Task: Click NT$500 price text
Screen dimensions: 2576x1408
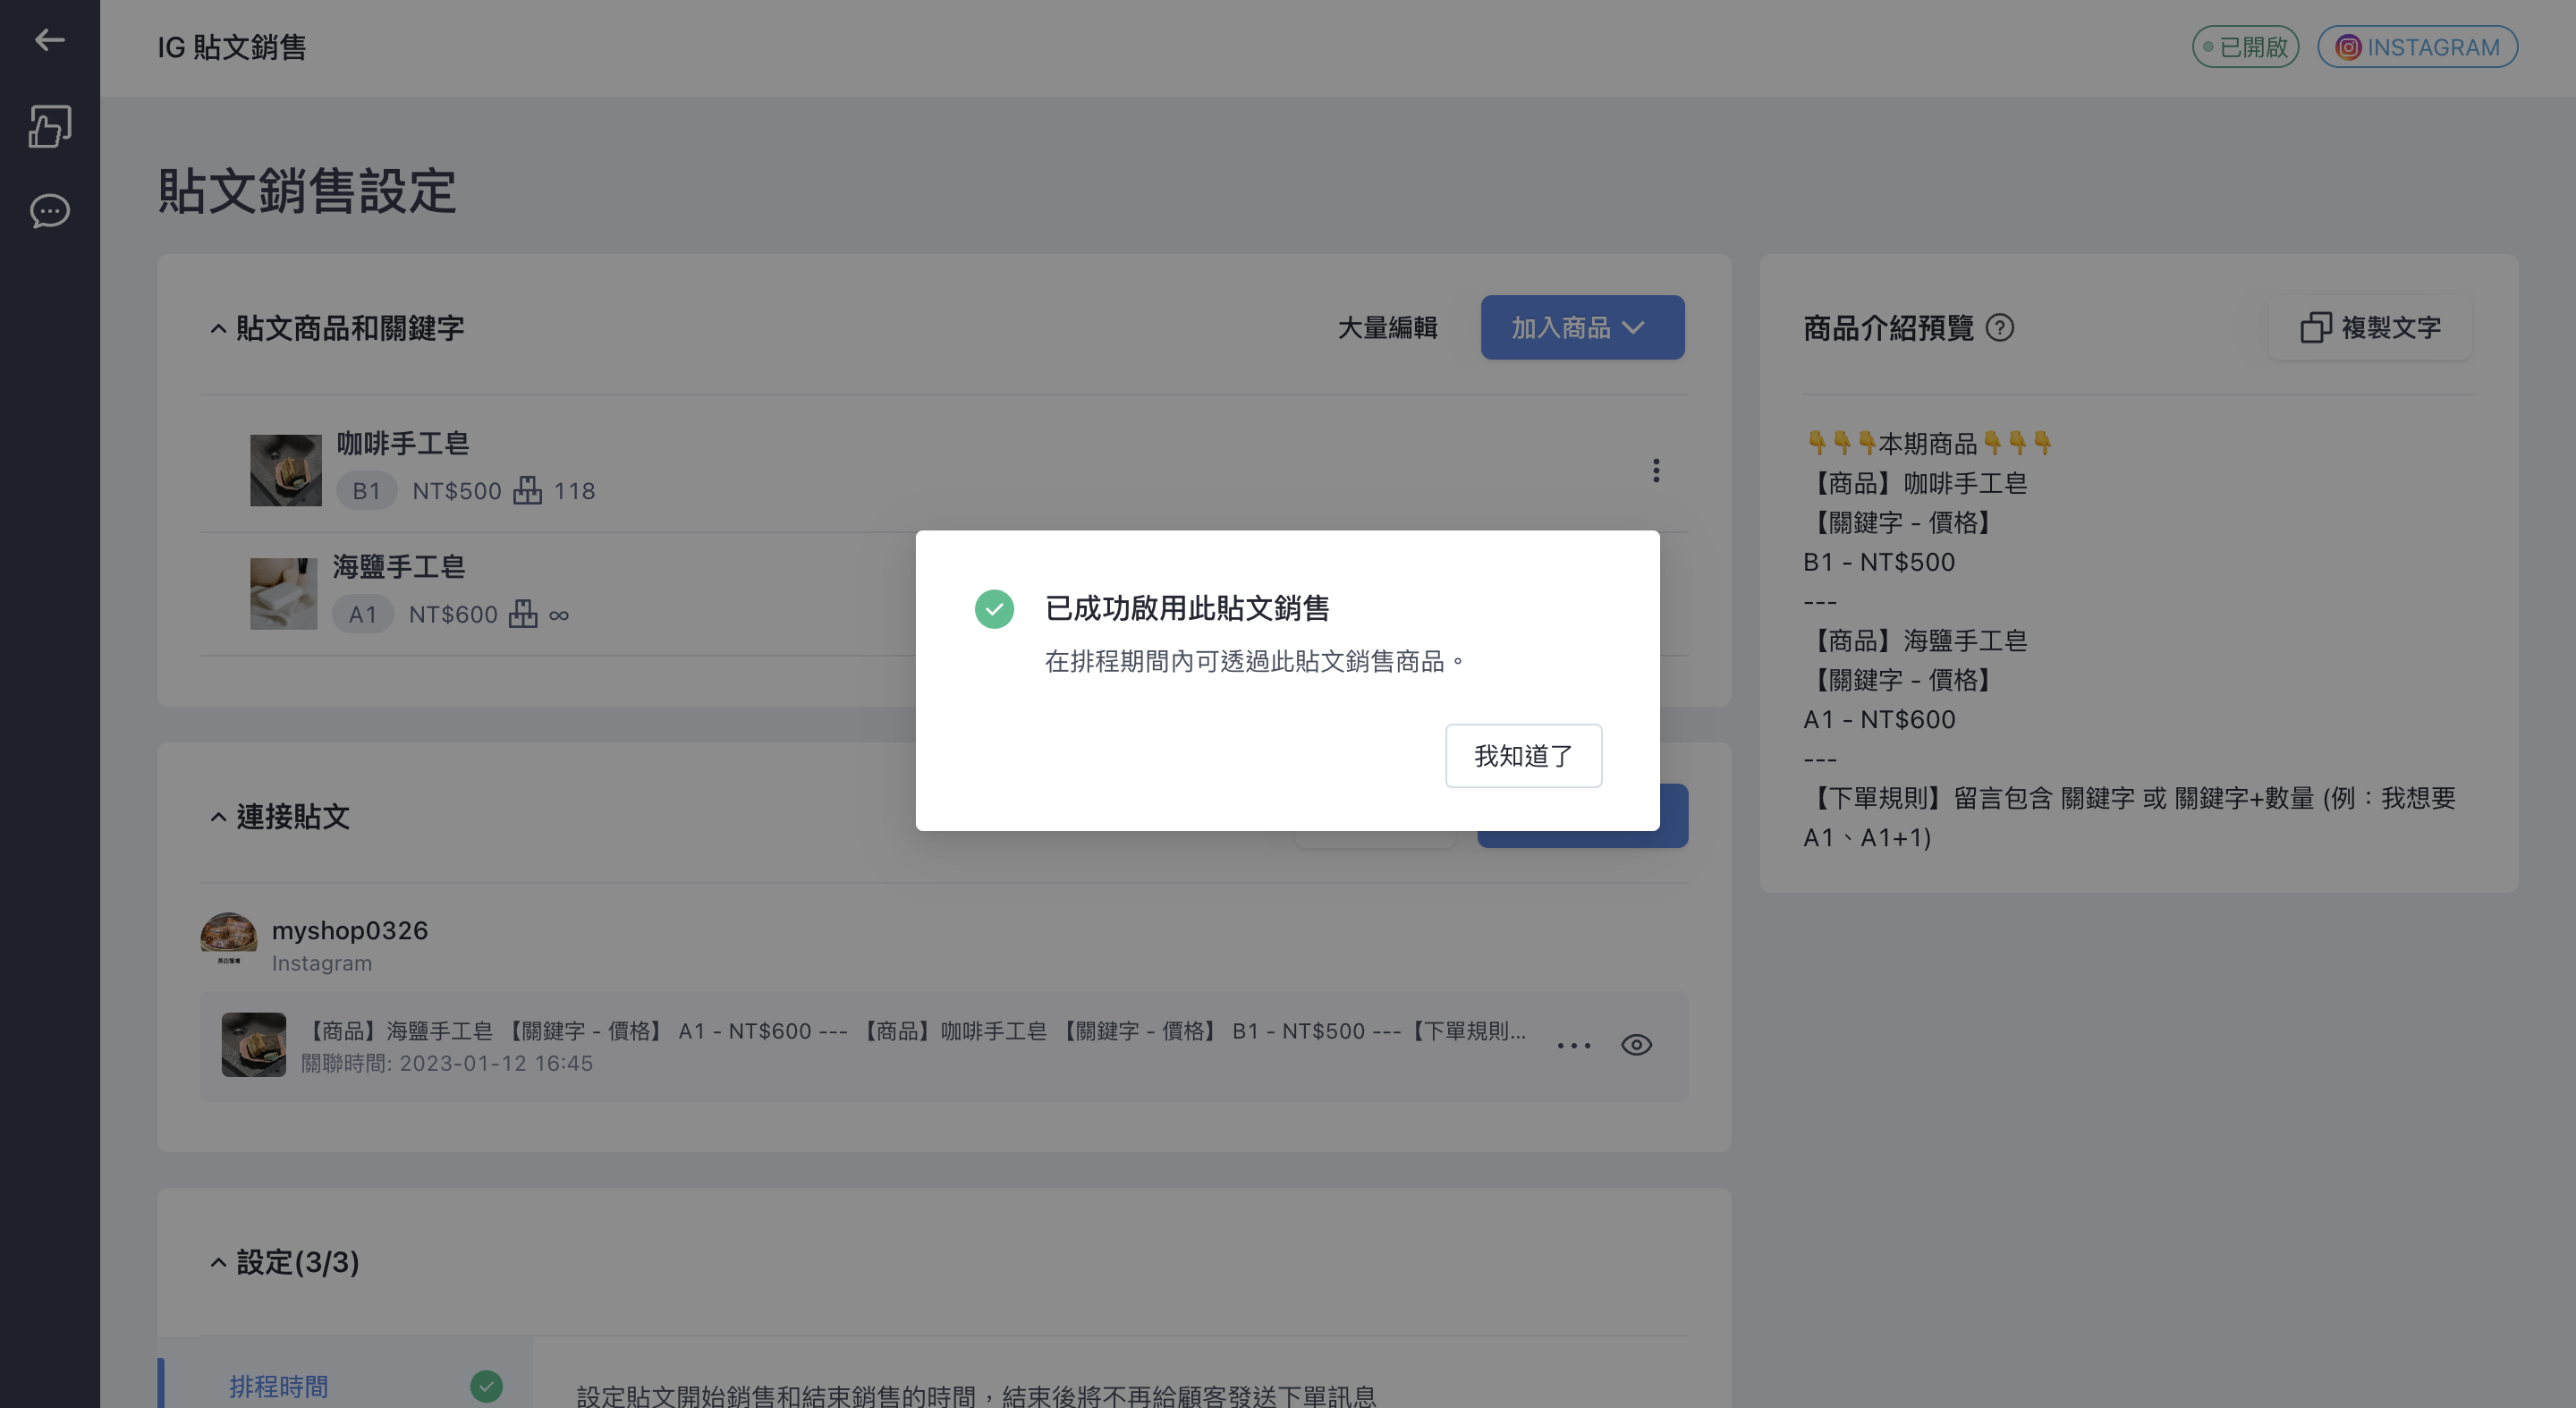Action: click(457, 491)
